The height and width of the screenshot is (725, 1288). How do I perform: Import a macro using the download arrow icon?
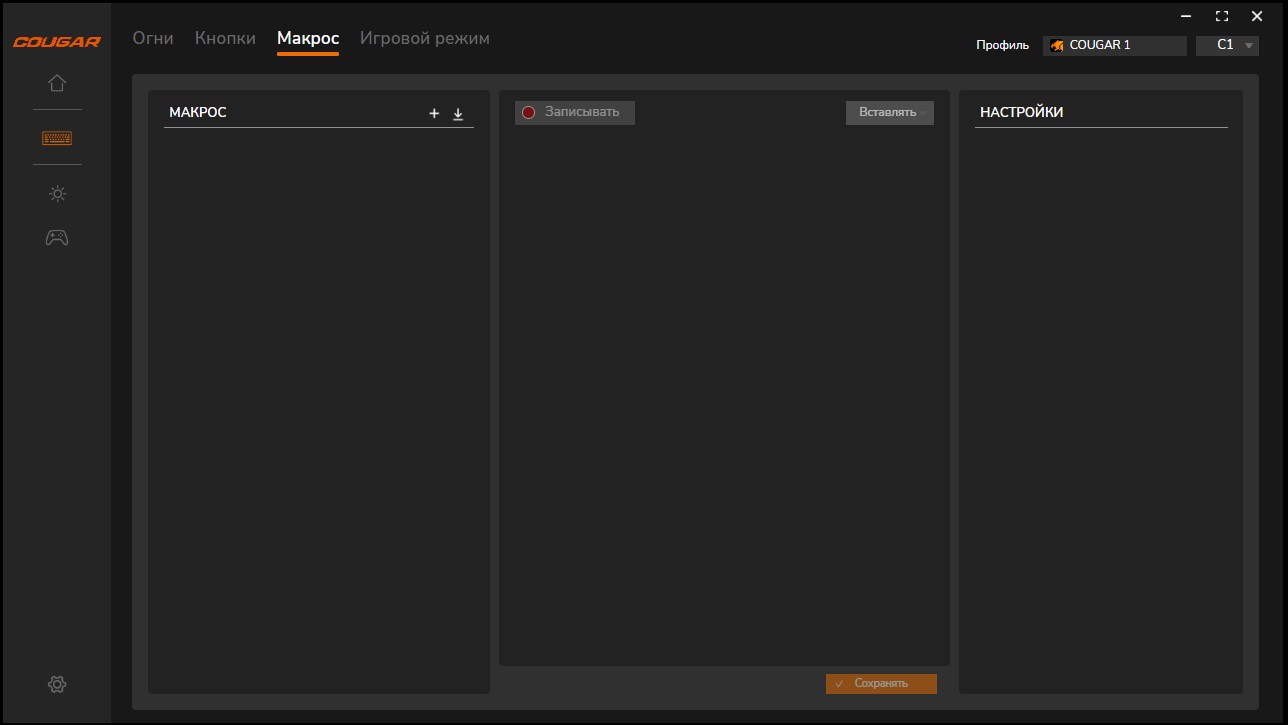(x=458, y=114)
